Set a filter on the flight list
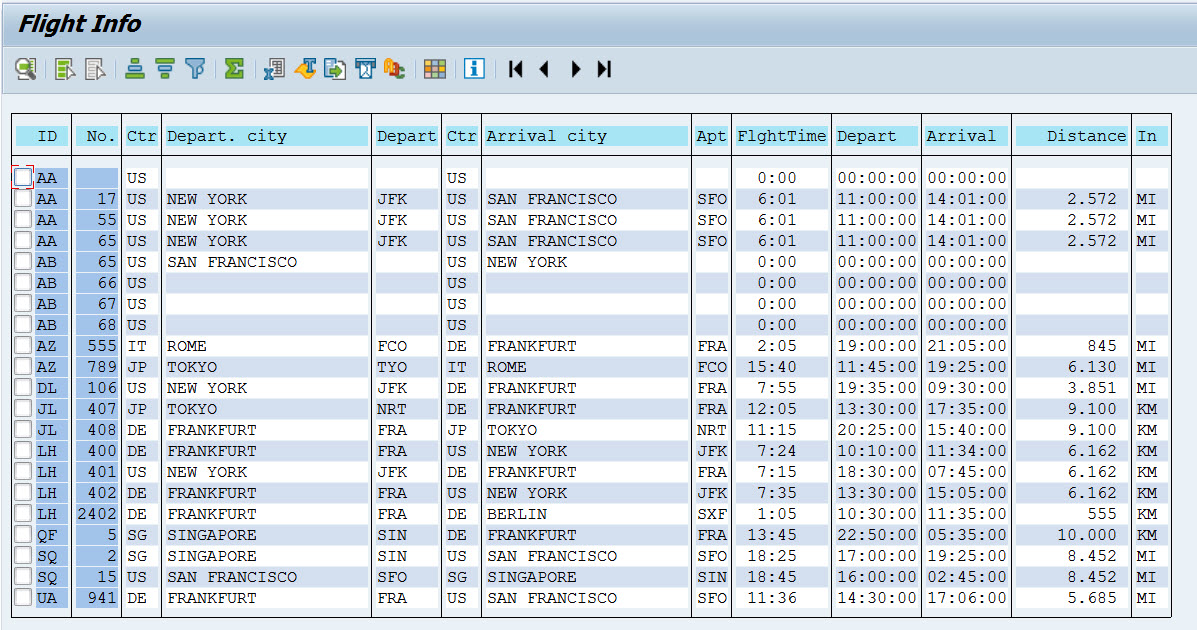This screenshot has height=630, width=1197. click(194, 69)
